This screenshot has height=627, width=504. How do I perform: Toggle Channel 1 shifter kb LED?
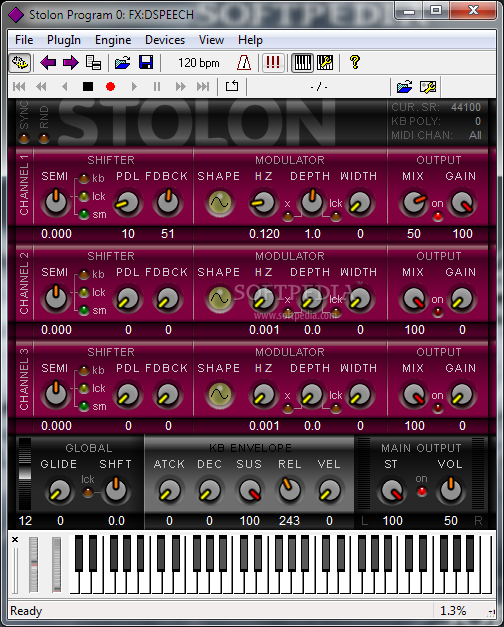[84, 178]
